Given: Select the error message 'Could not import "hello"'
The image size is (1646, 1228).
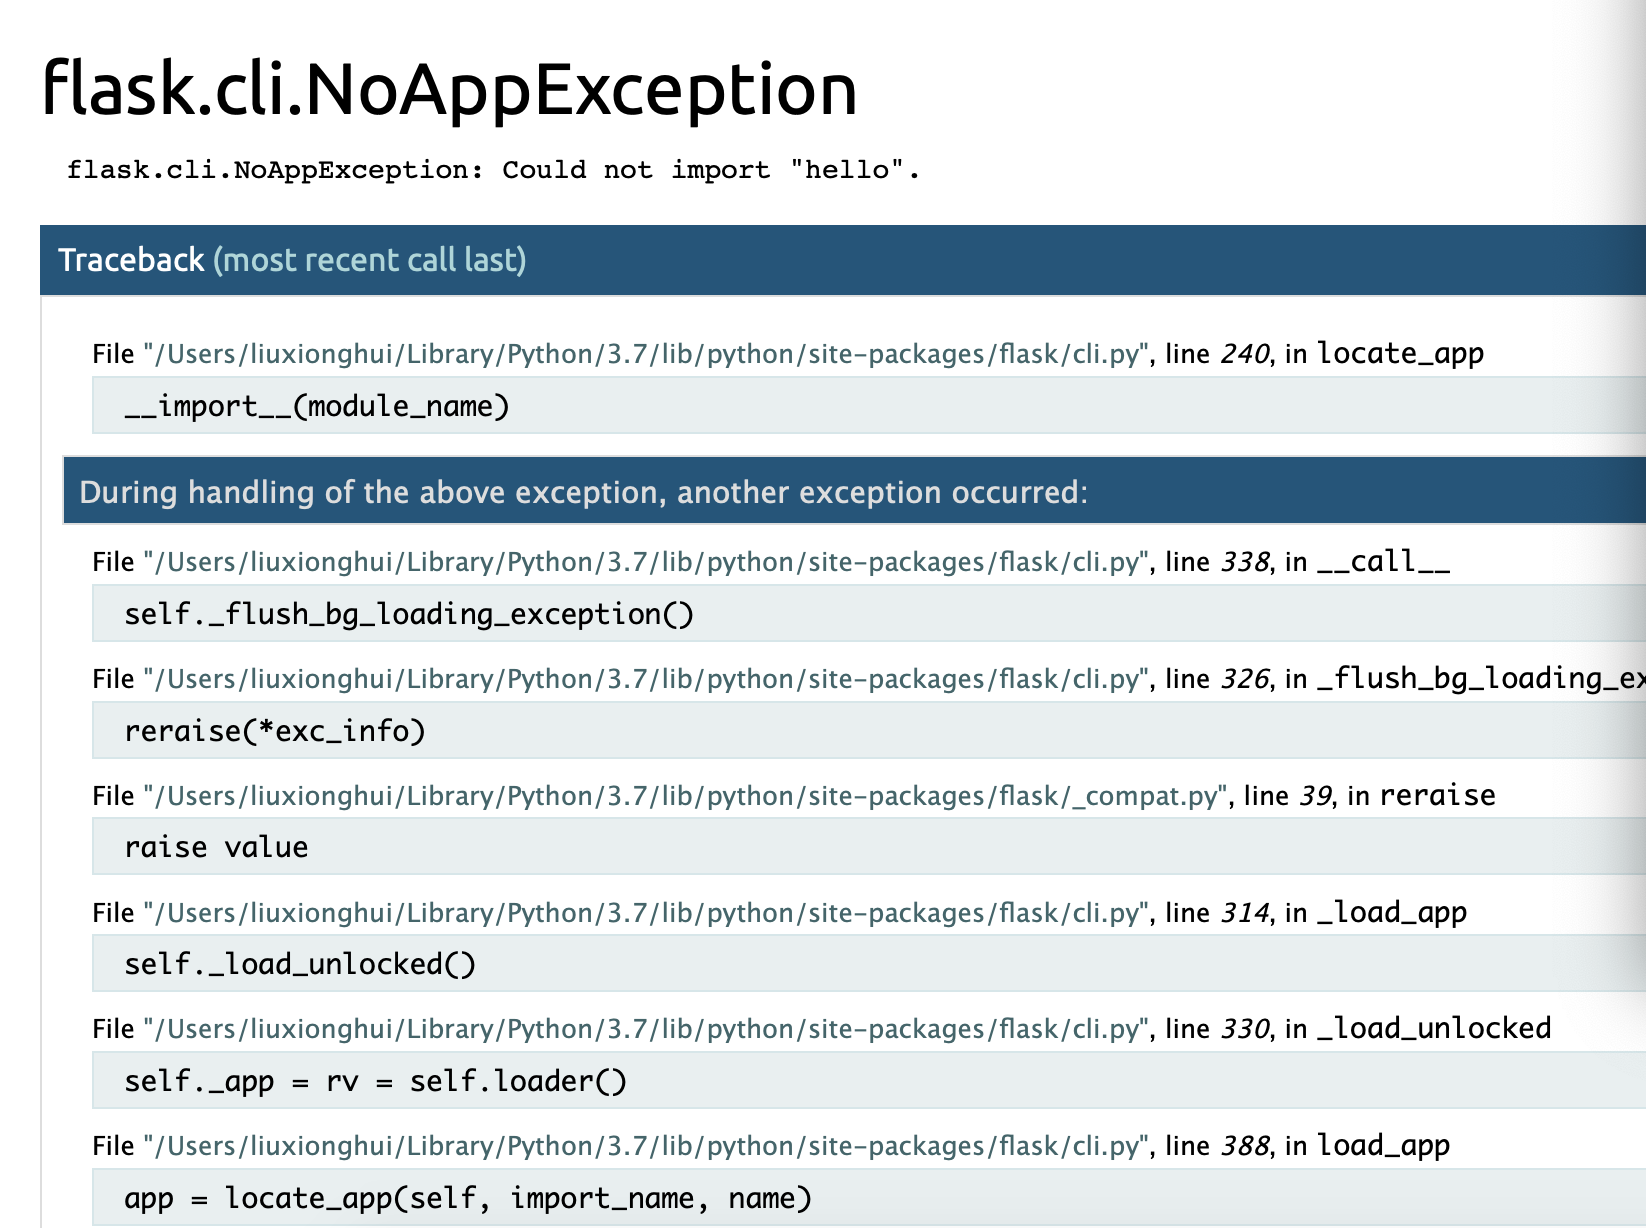Looking at the screenshot, I should tap(710, 170).
